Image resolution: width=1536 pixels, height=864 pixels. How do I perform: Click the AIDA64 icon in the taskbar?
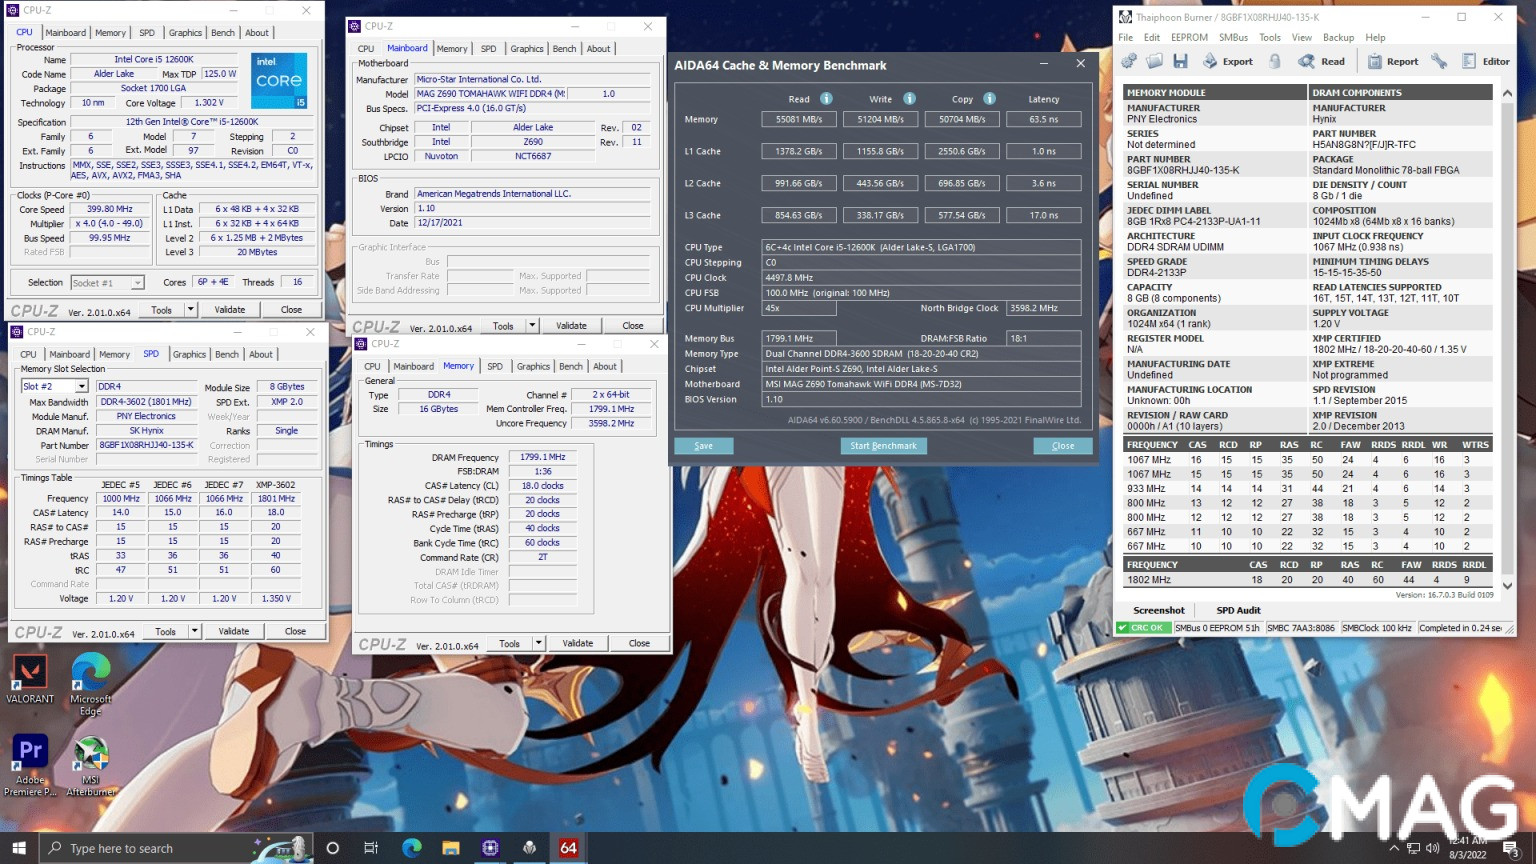[x=568, y=848]
